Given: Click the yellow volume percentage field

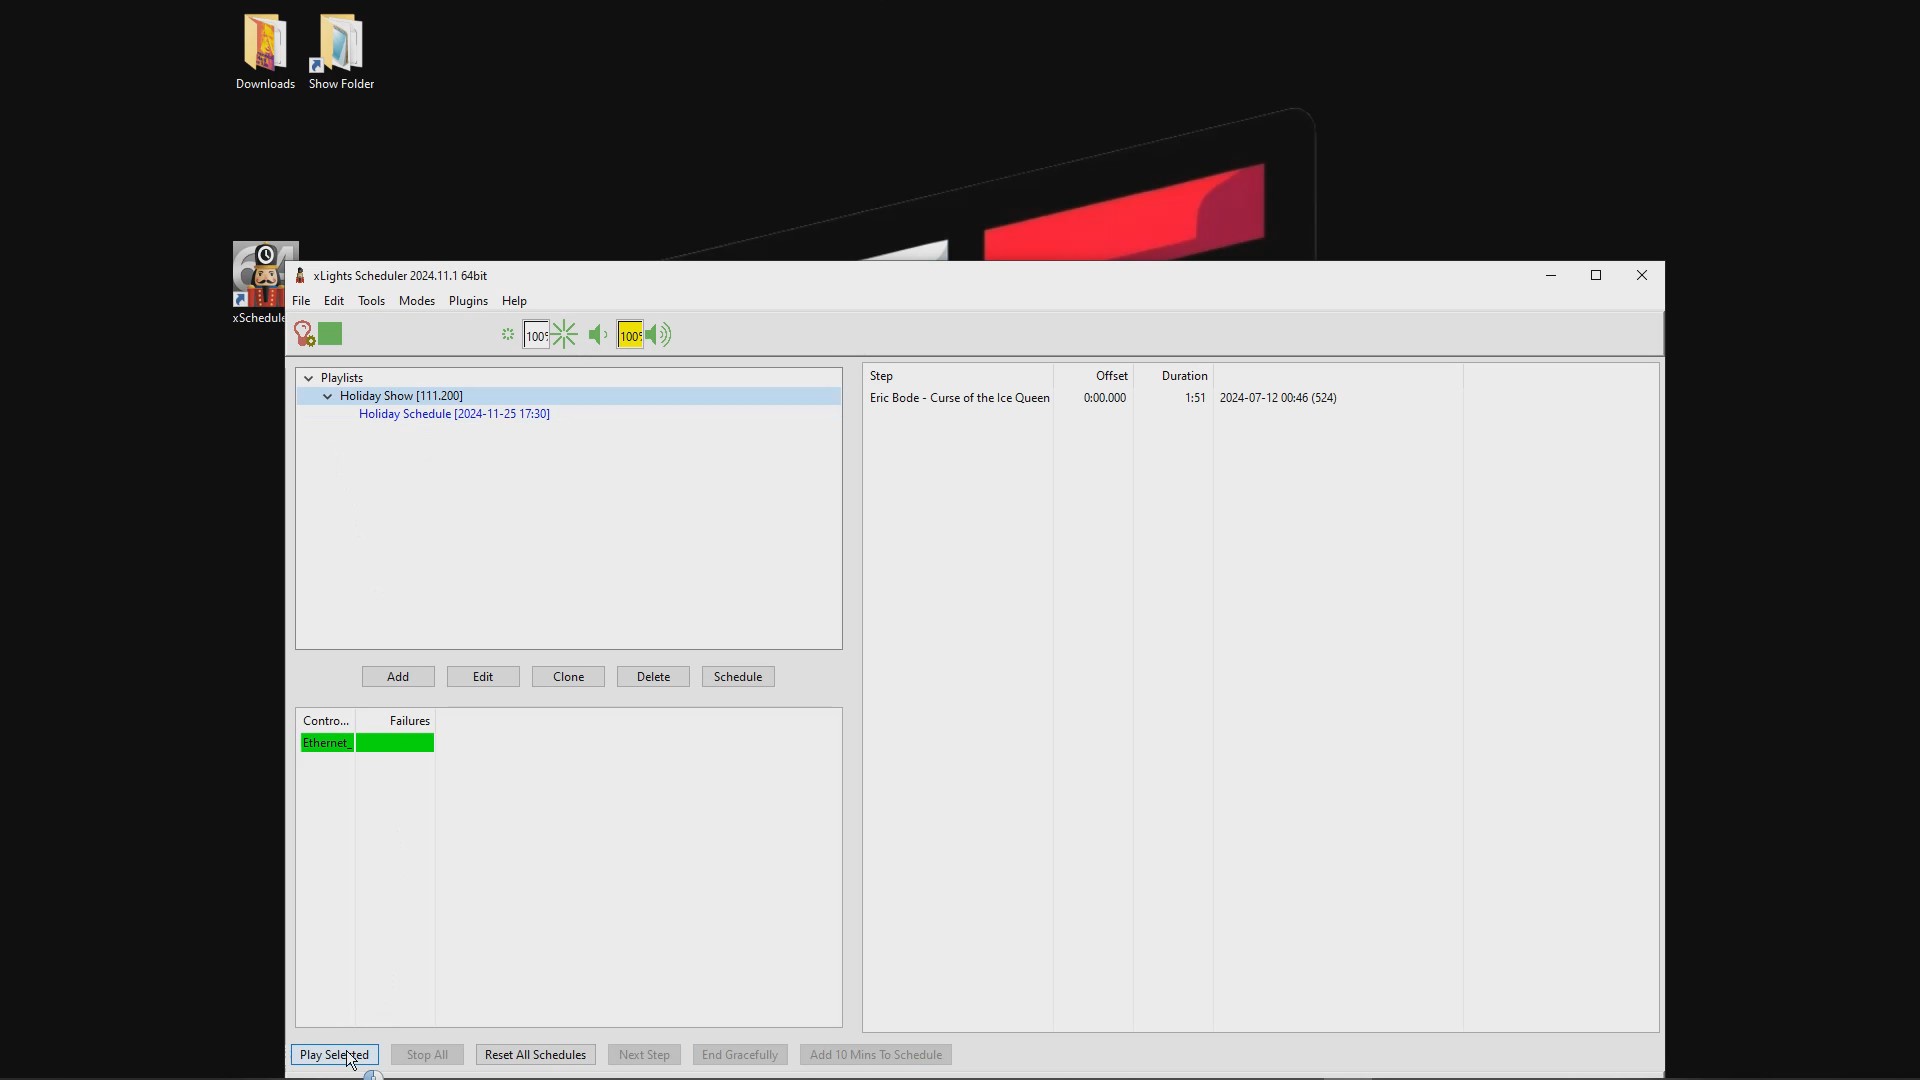Looking at the screenshot, I should click(630, 335).
